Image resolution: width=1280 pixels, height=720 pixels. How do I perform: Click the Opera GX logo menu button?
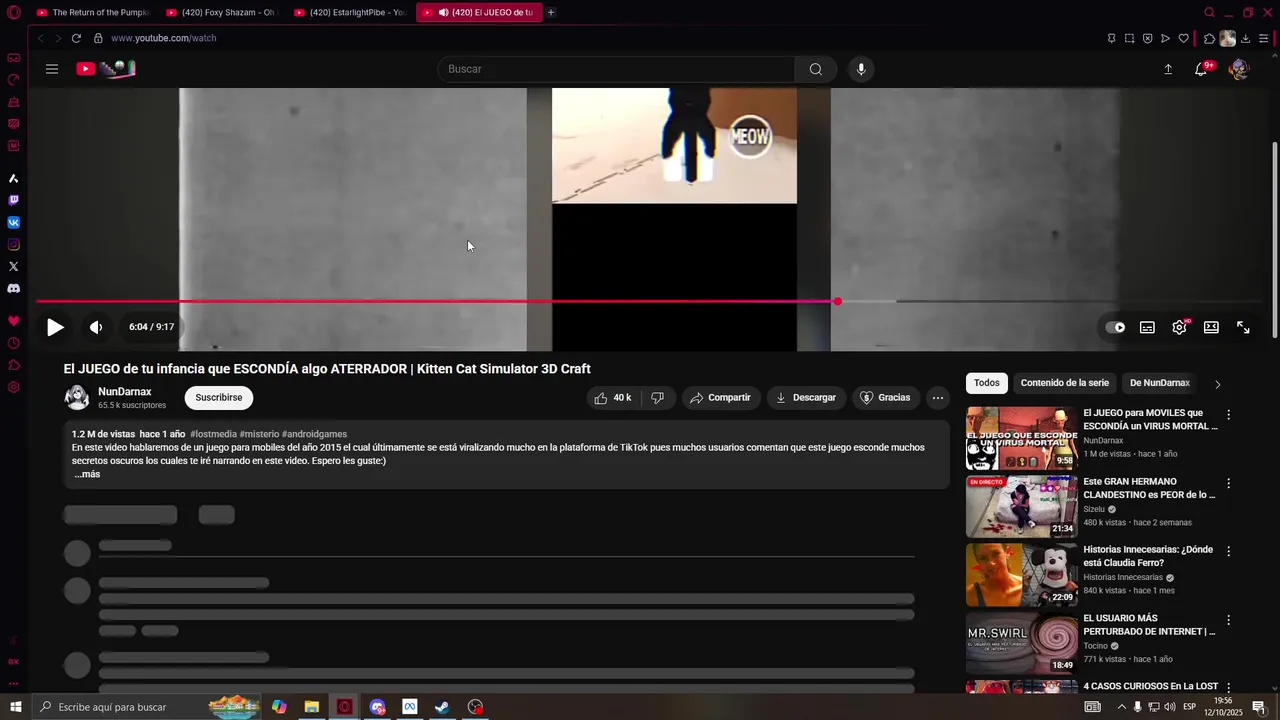click(x=13, y=12)
